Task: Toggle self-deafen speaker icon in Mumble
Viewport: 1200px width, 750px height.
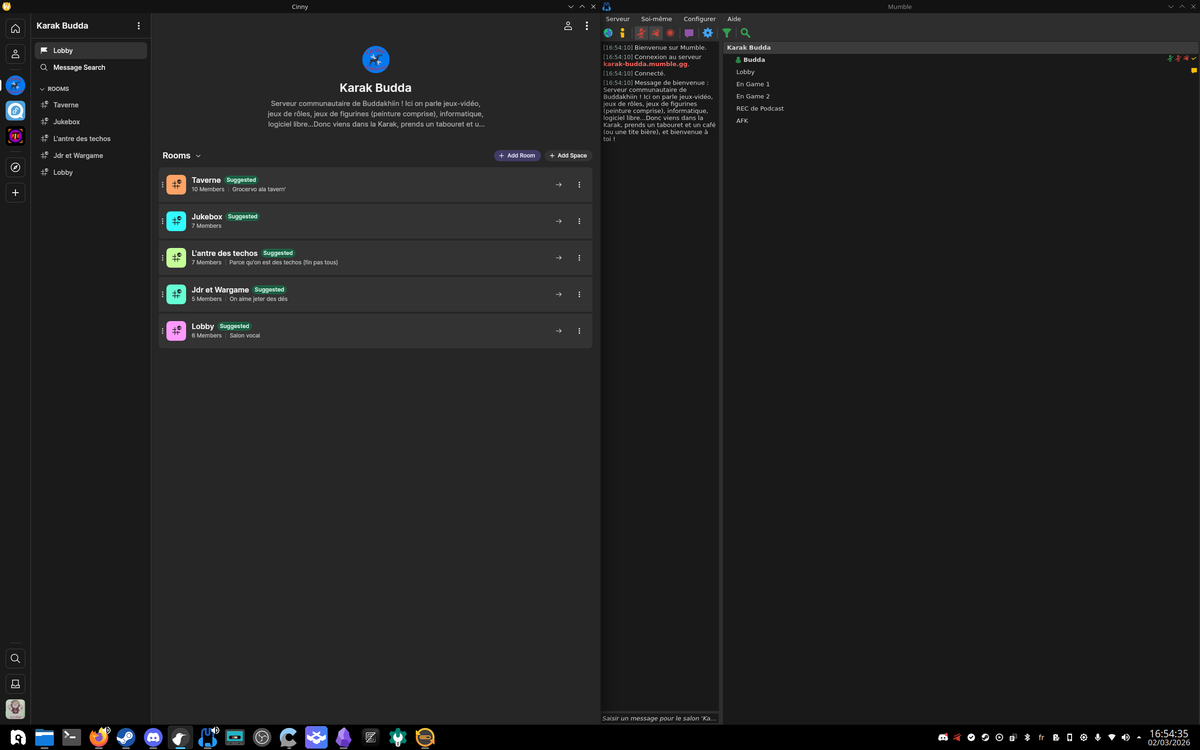Action: point(656,33)
